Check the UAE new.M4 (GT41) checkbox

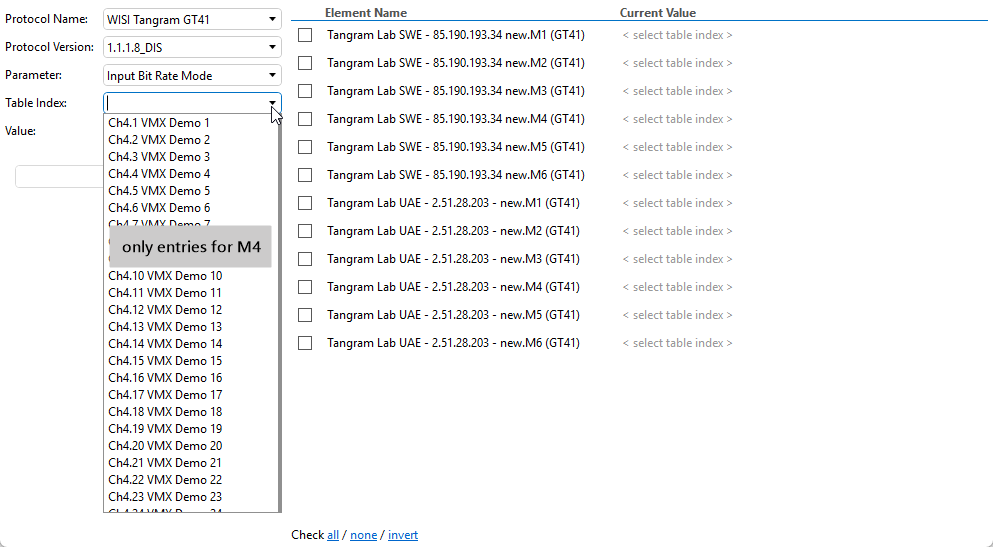tap(305, 287)
